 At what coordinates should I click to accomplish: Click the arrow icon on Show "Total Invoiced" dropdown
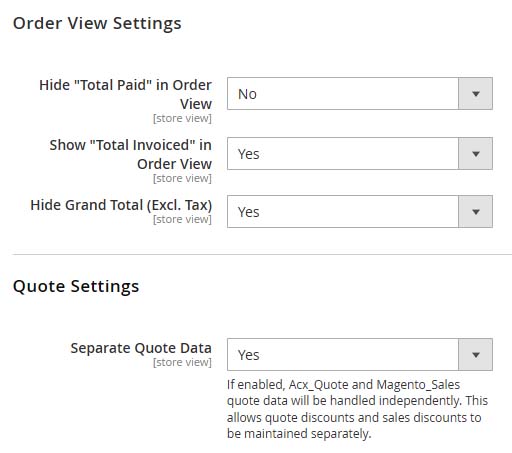[476, 154]
